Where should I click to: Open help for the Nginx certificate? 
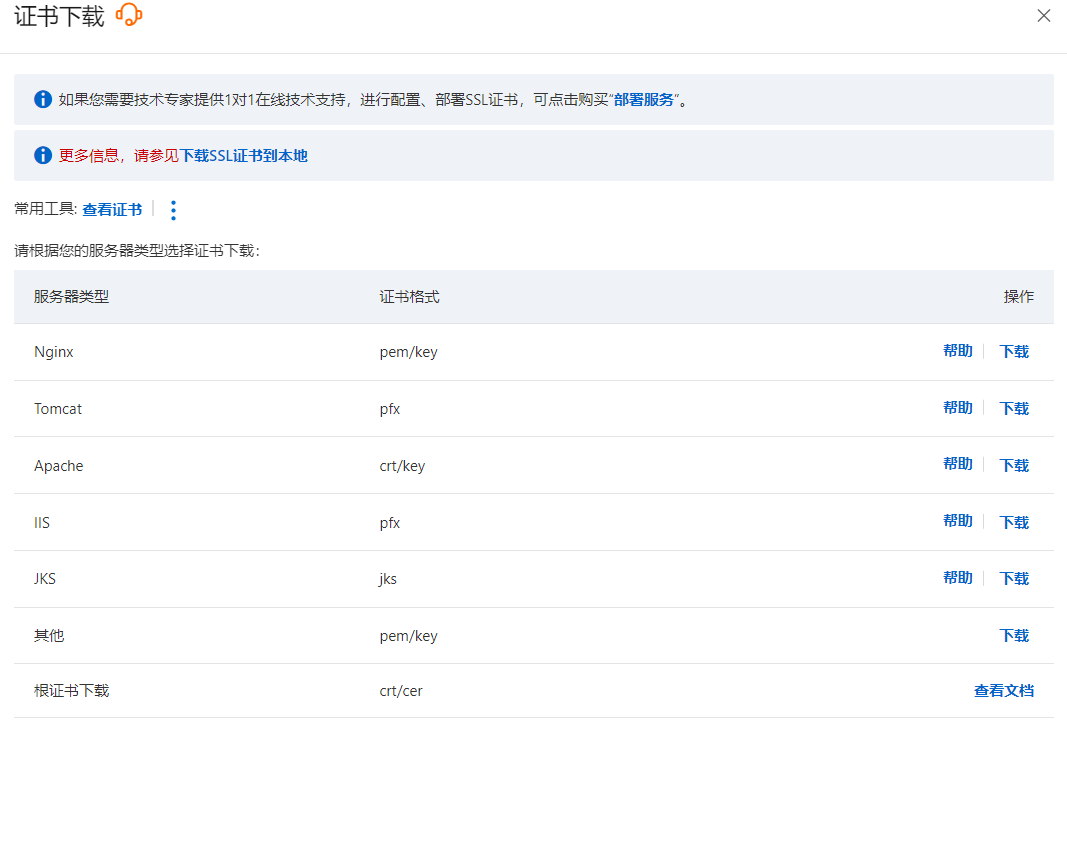(x=957, y=351)
